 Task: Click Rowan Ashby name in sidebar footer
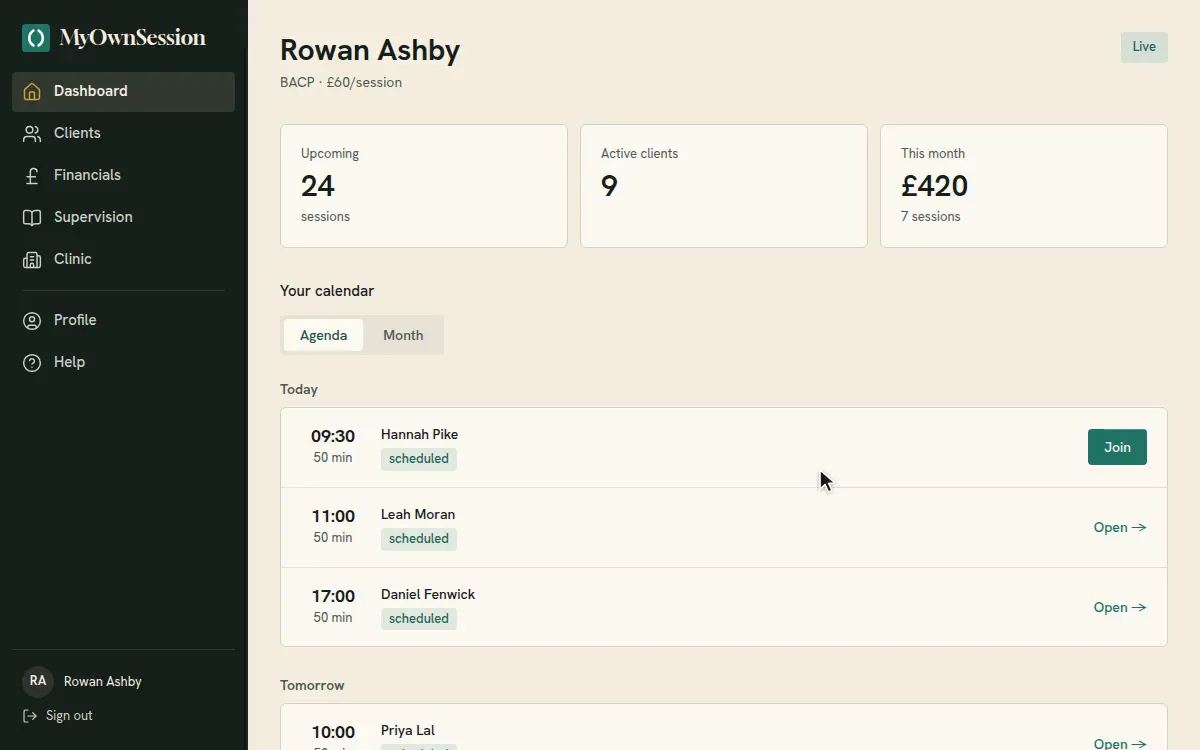click(x=103, y=681)
